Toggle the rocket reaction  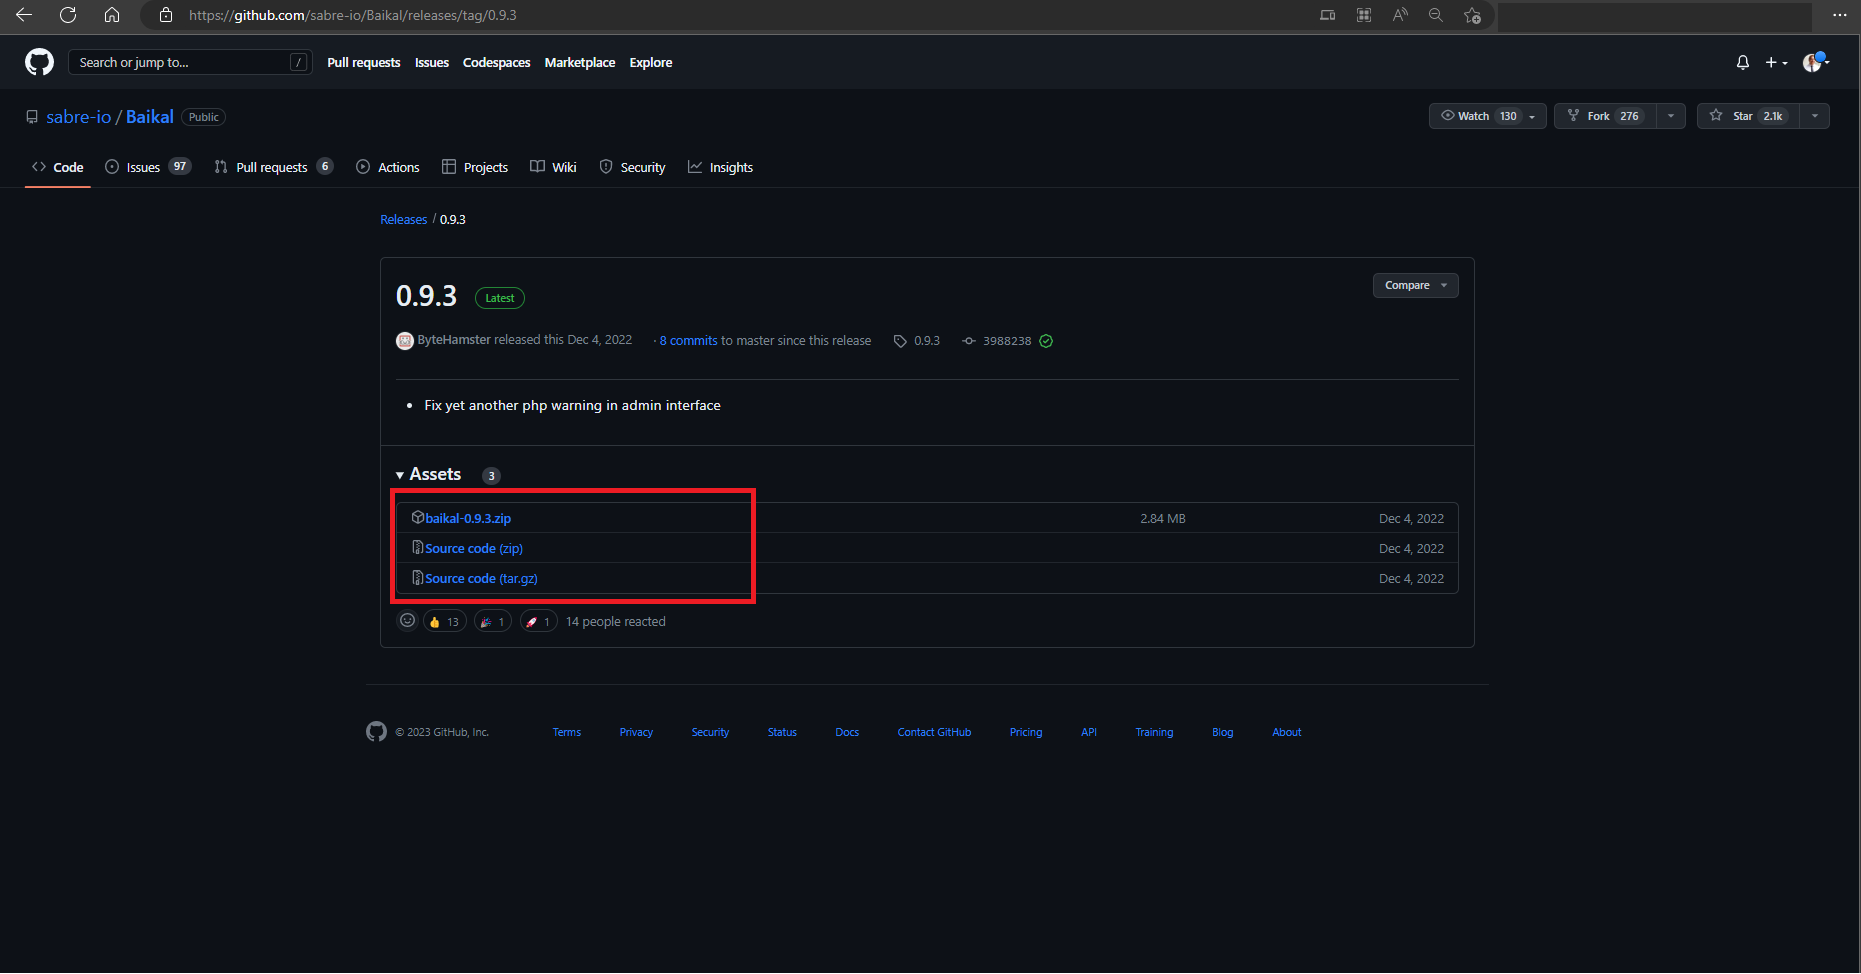[539, 621]
